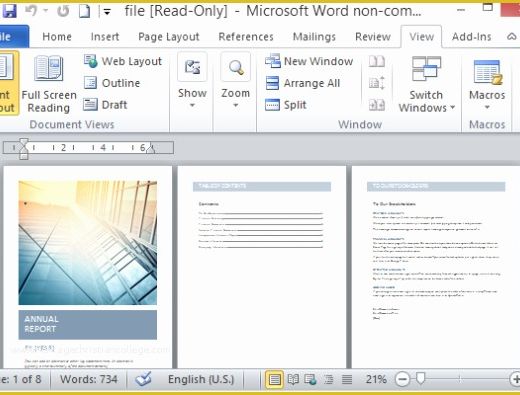Select Print Layout view in ribbon
The image size is (520, 395).
click(8, 83)
